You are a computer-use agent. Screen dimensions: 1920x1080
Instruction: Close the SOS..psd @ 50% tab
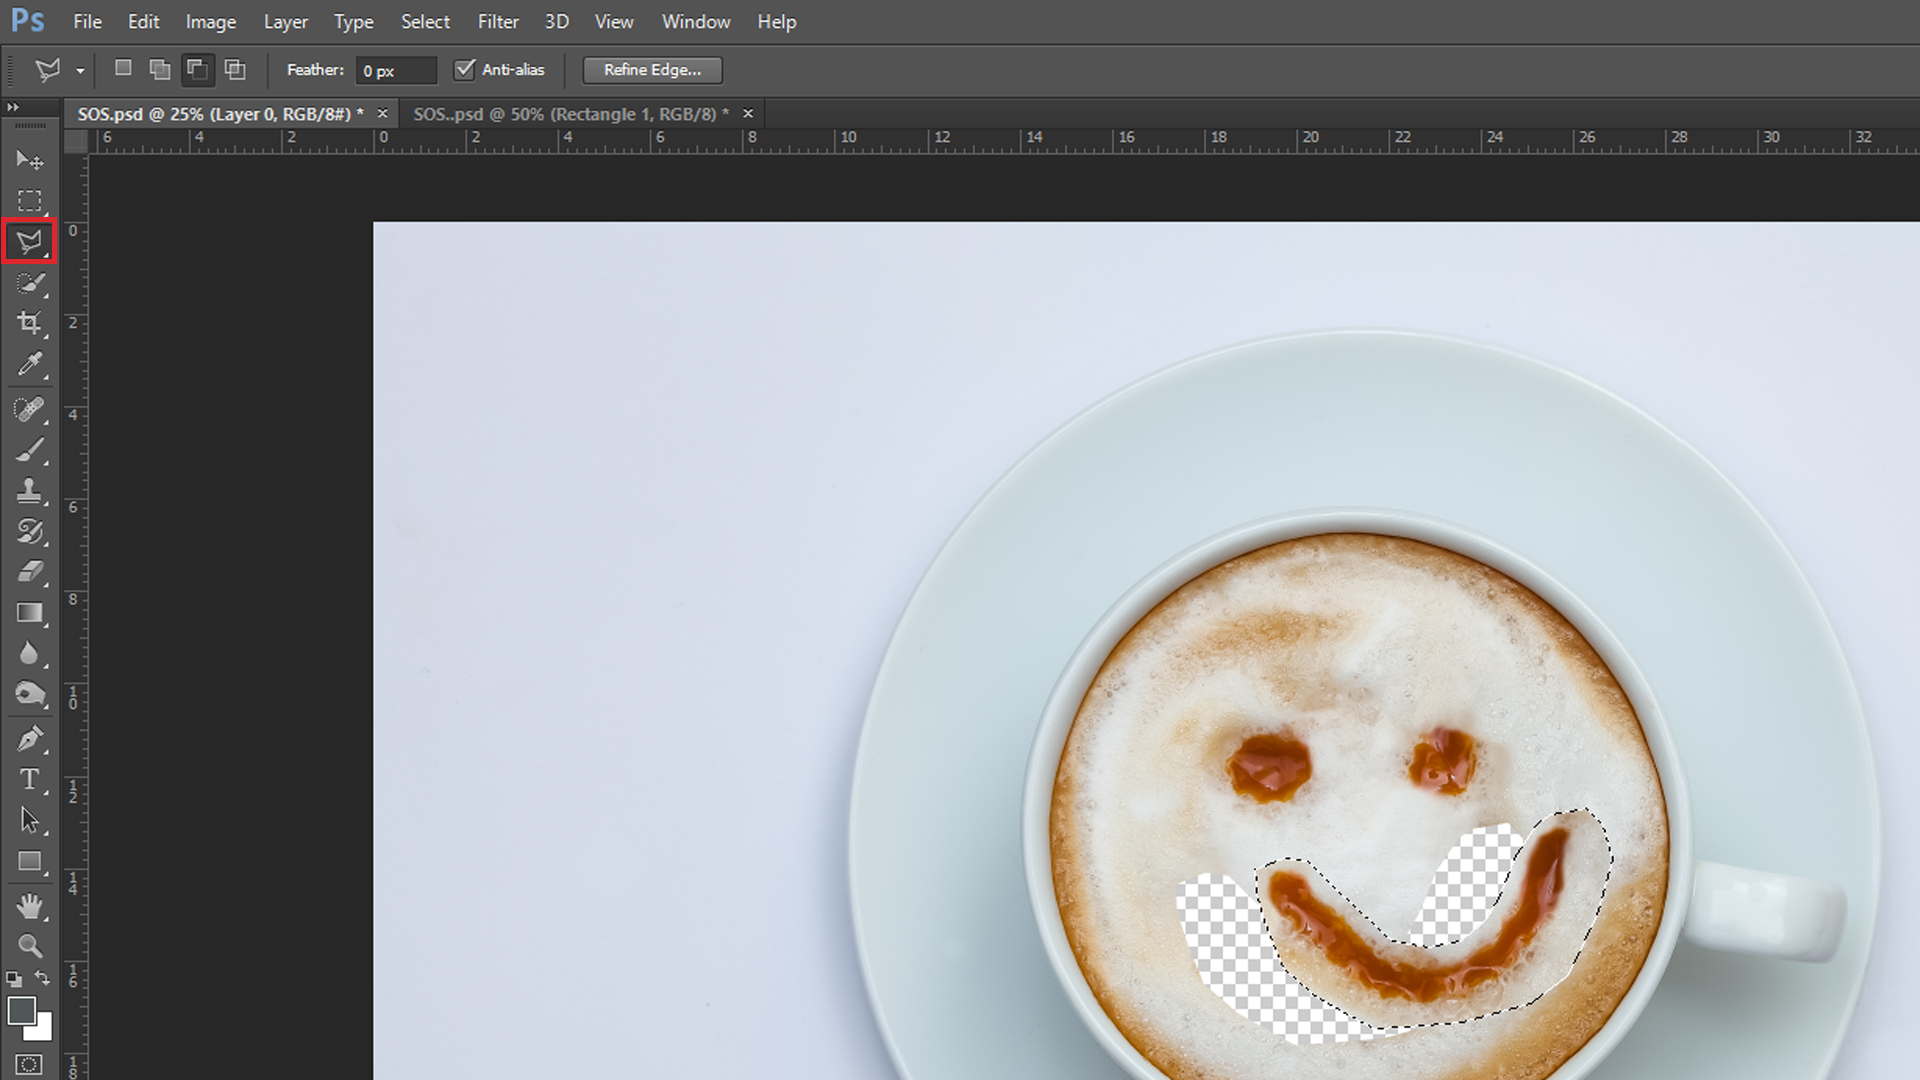tap(748, 114)
